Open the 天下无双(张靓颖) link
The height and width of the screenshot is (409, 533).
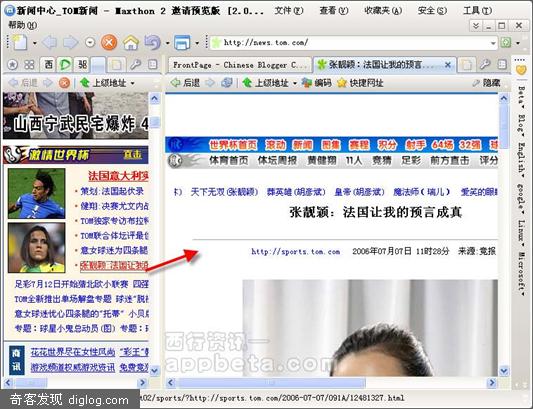[x=224, y=192]
